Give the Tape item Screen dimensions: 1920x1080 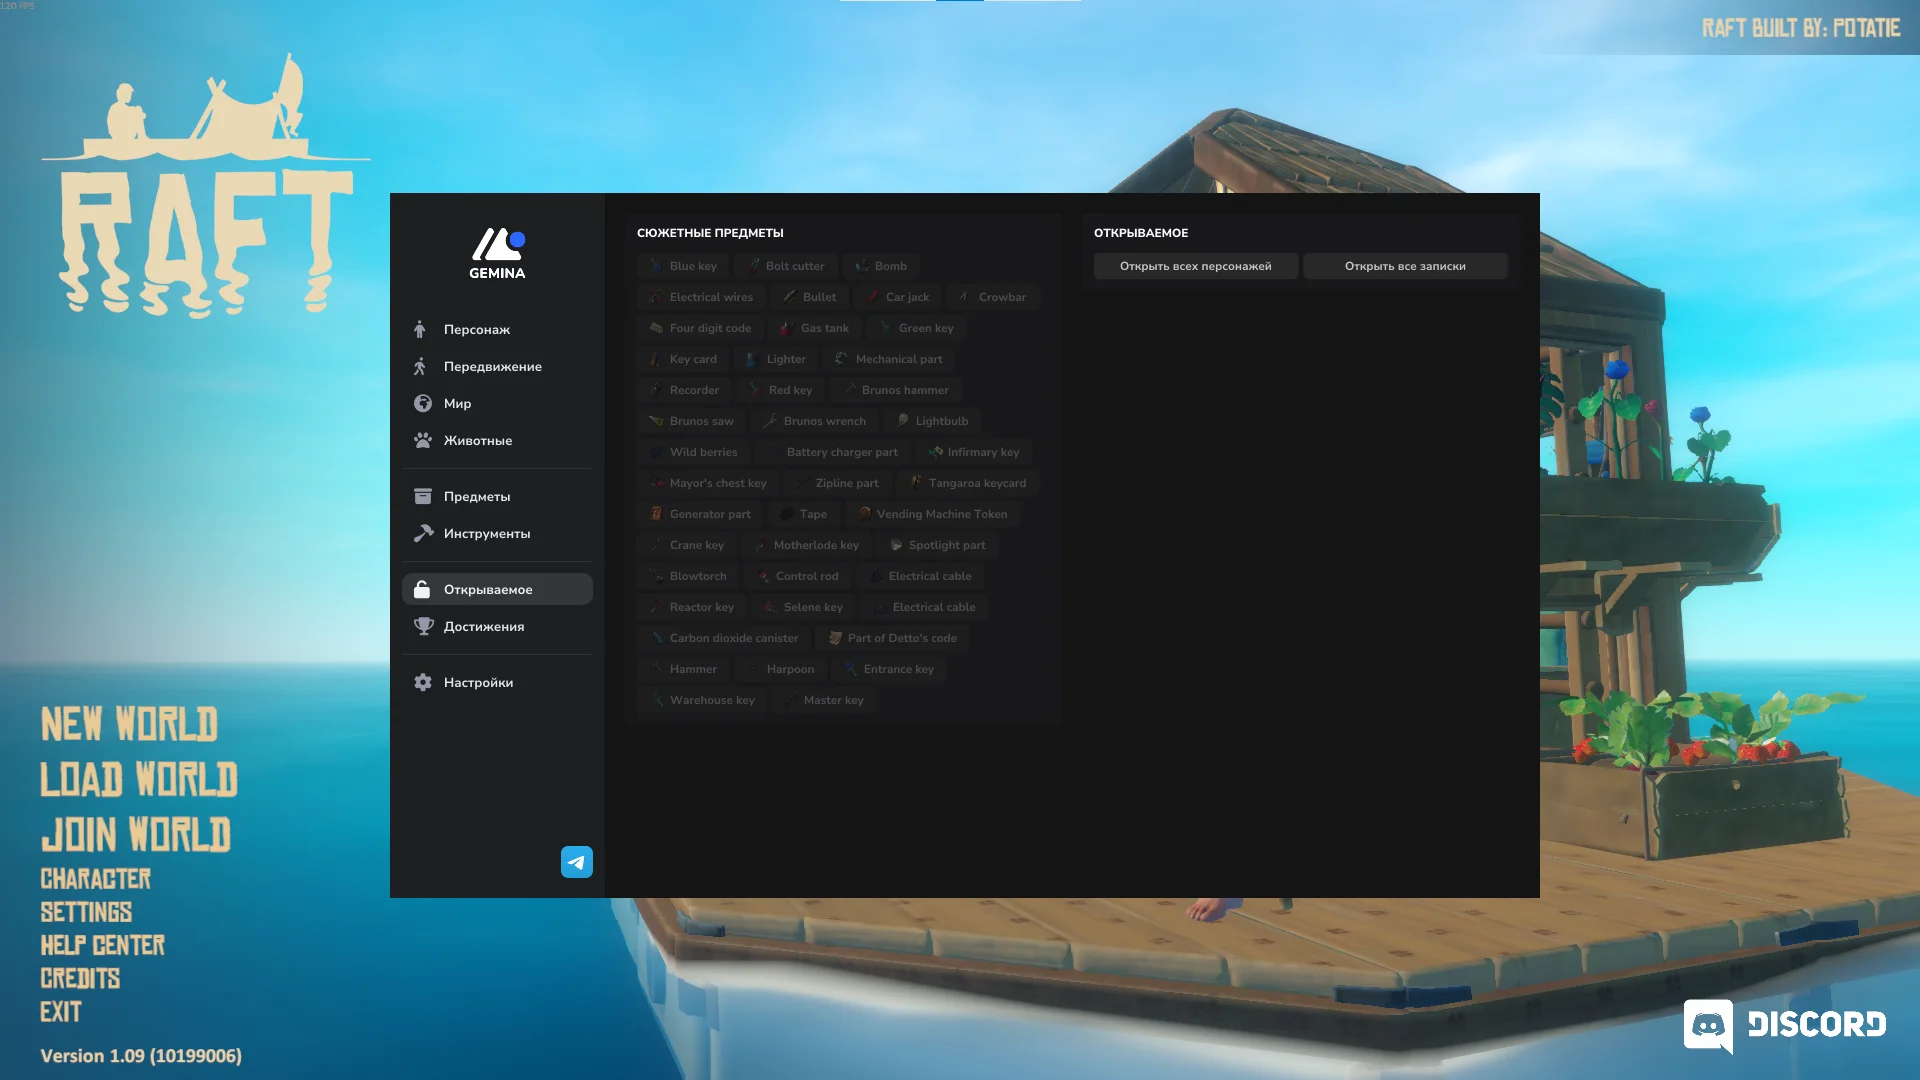[803, 514]
